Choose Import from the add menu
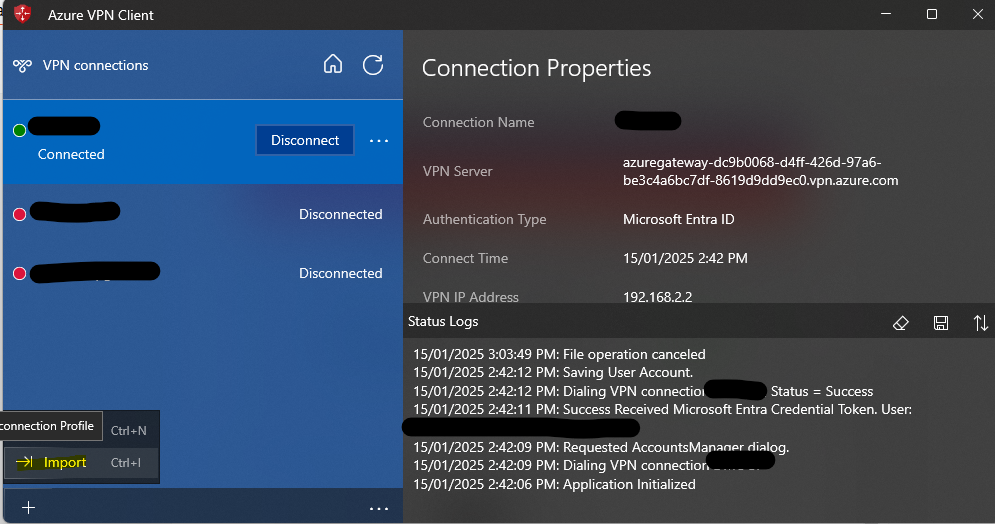The image size is (995, 524). pos(81,462)
